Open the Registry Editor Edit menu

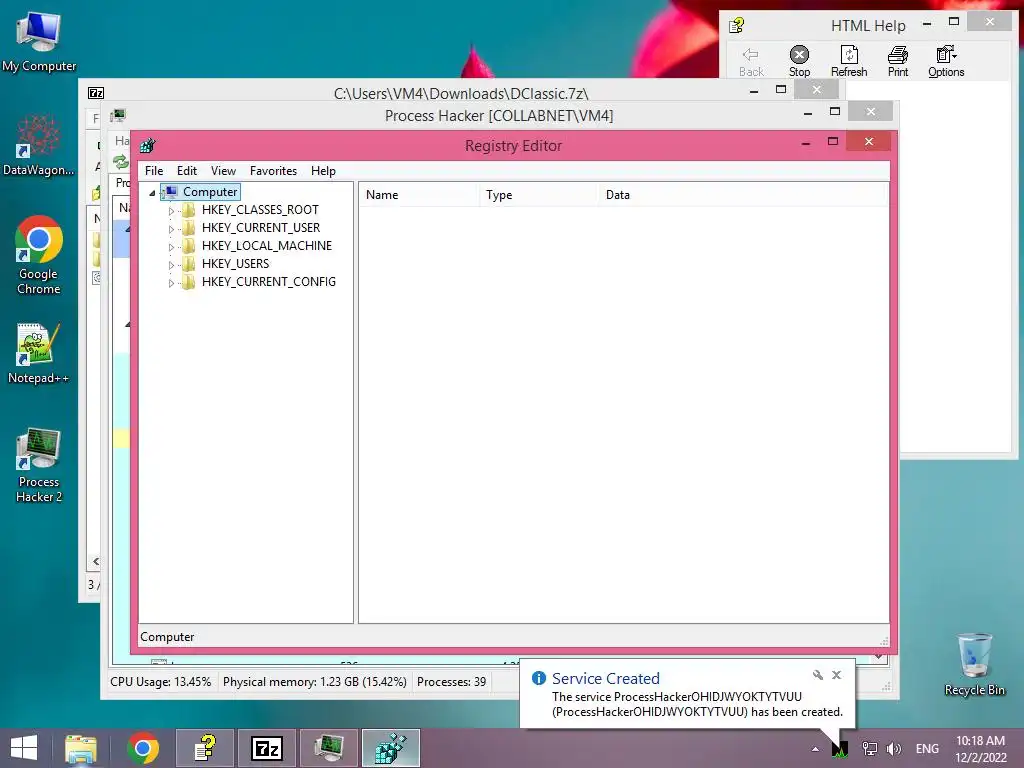(x=187, y=170)
